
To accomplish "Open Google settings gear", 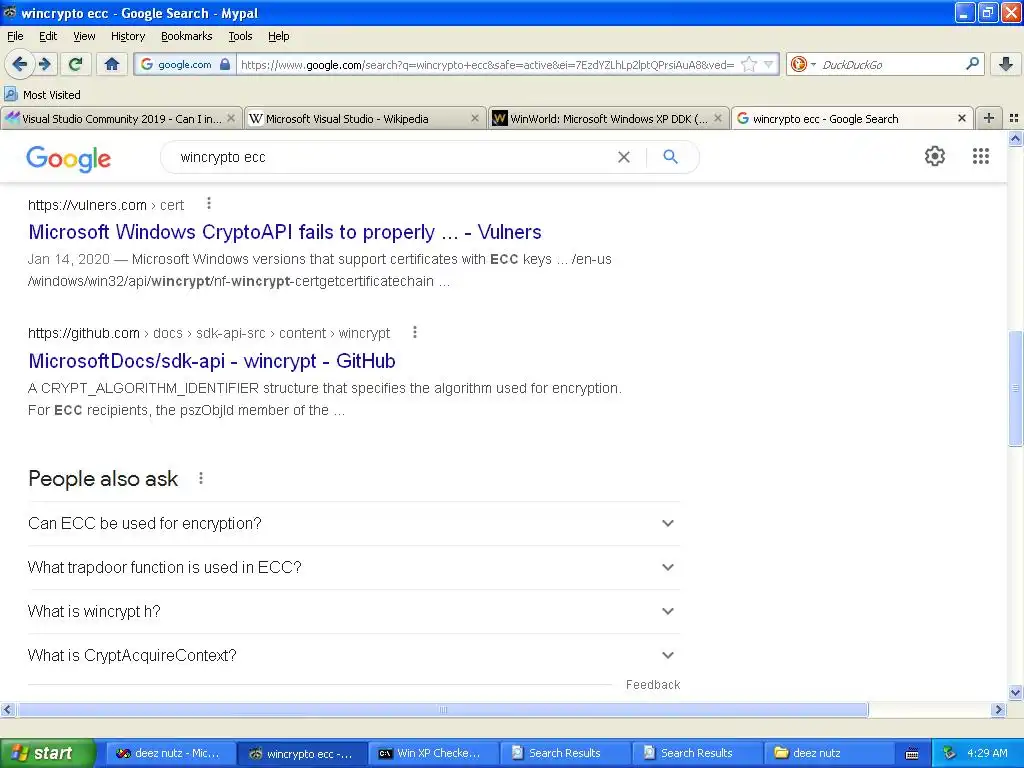I will point(935,156).
